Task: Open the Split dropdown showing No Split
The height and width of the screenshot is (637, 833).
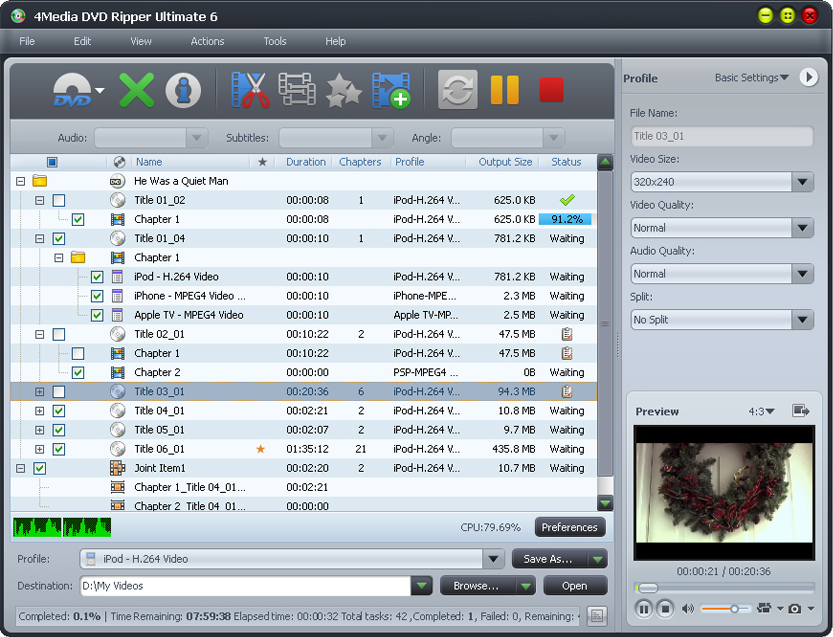Action: coord(721,320)
